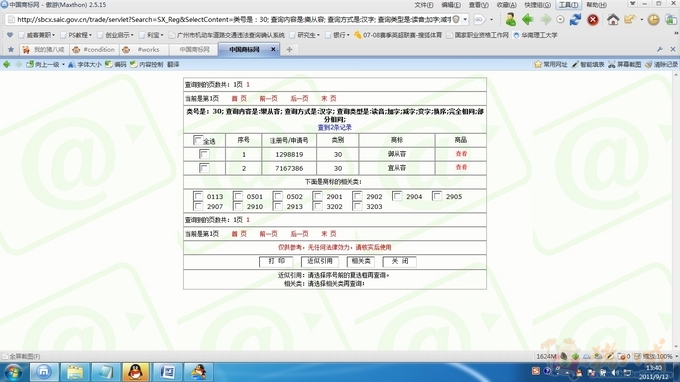The height and width of the screenshot is (382, 680).
Task: Open 国家职业资格工作网 bookmark
Action: click(x=478, y=35)
